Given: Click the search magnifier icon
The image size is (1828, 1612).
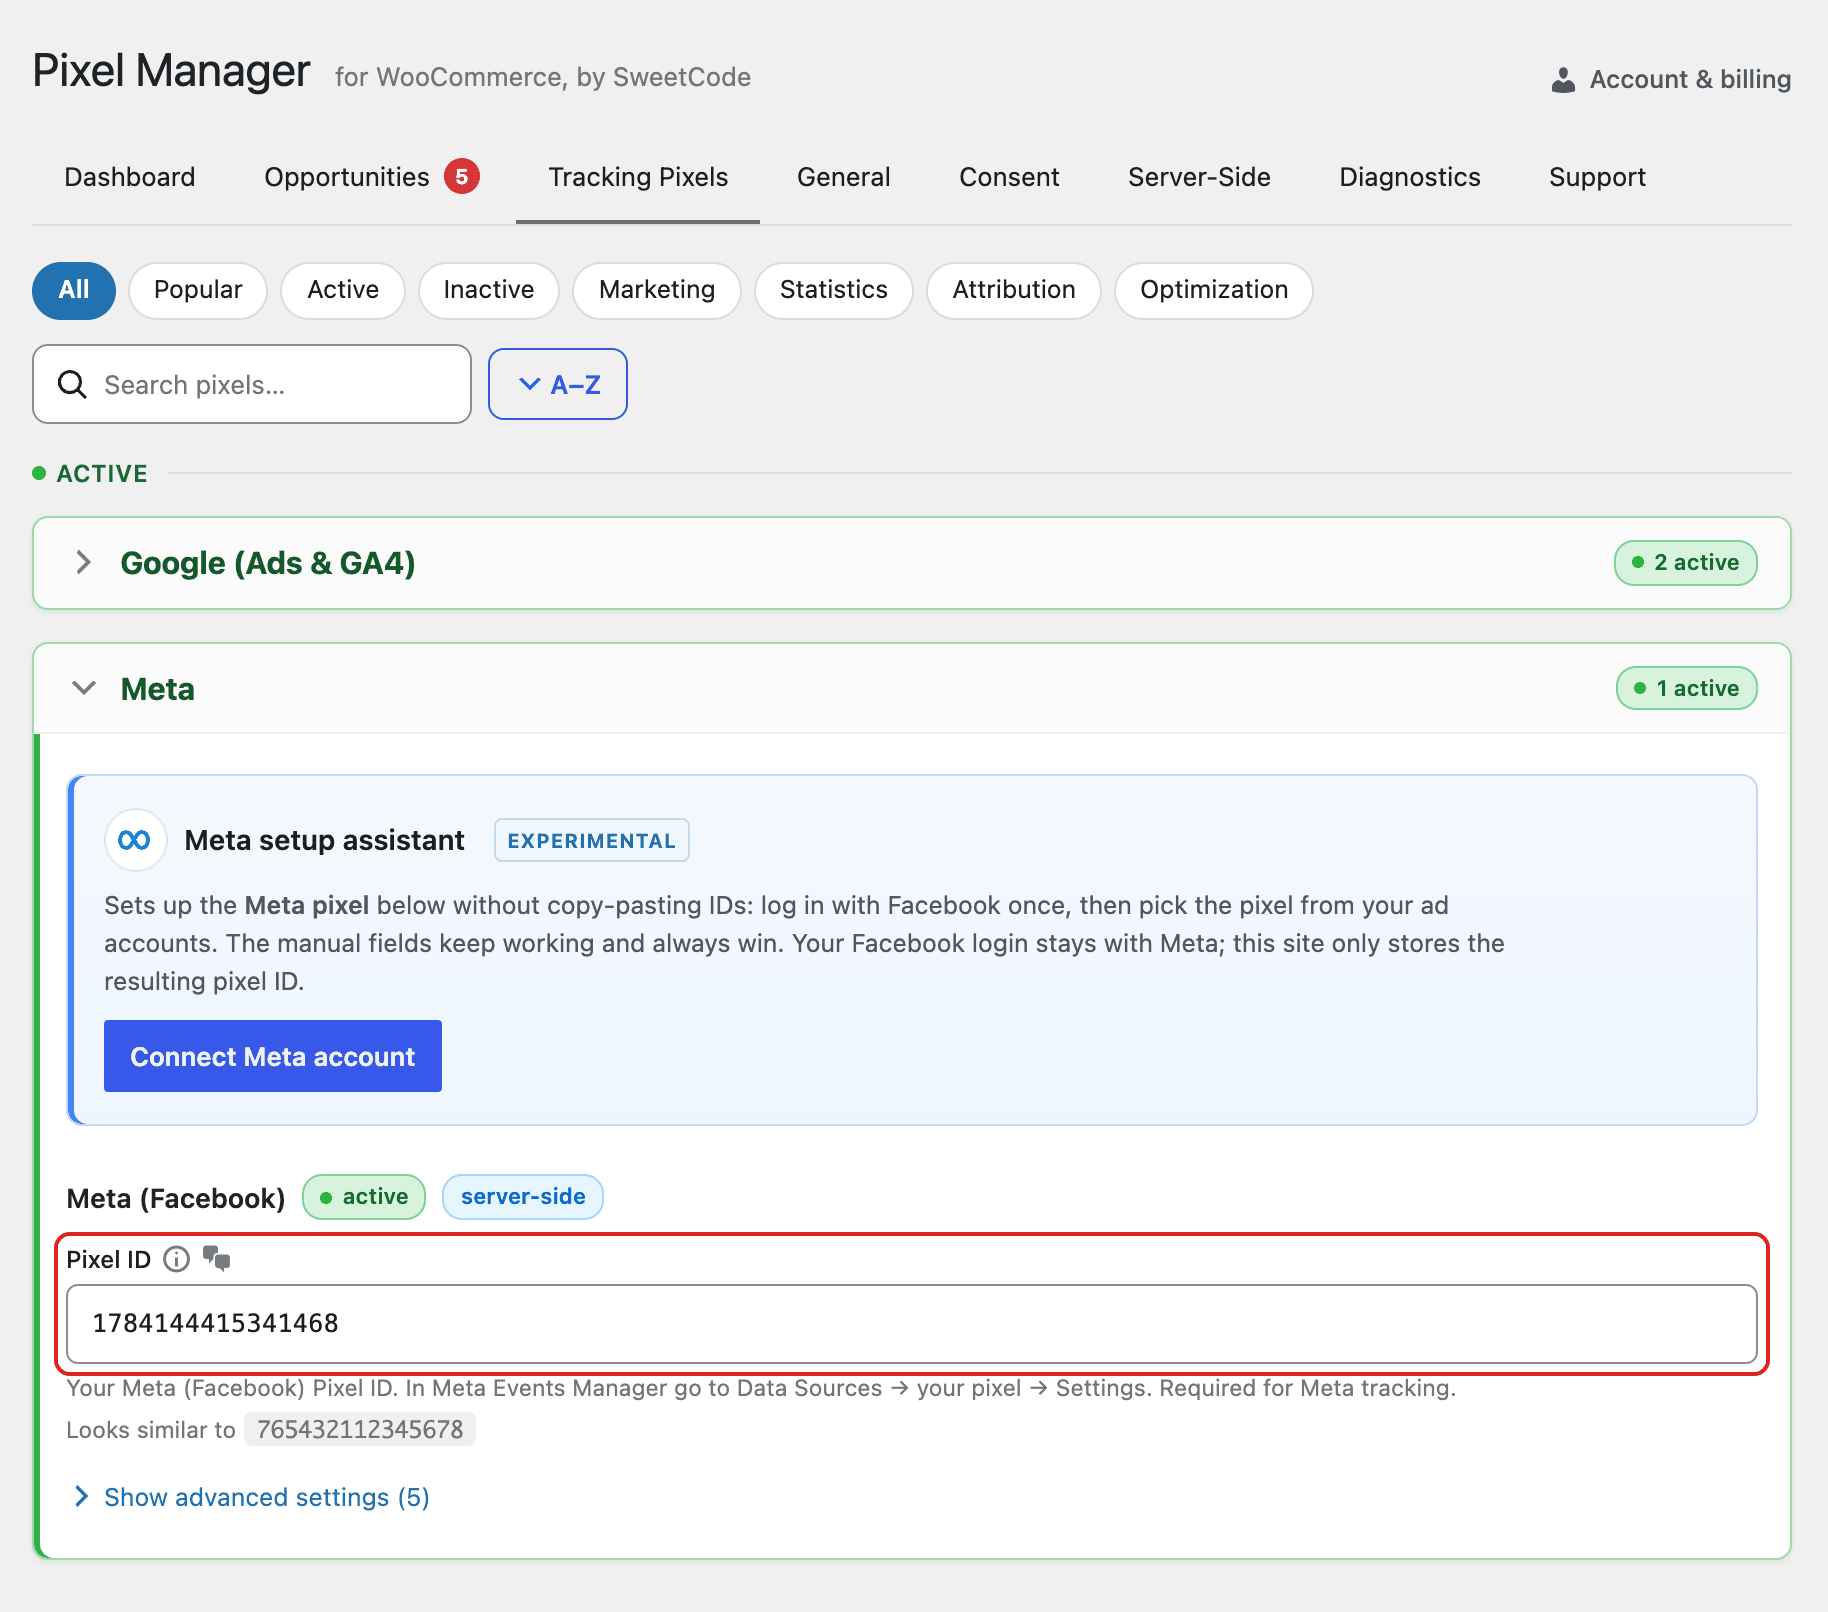Looking at the screenshot, I should click(x=72, y=384).
